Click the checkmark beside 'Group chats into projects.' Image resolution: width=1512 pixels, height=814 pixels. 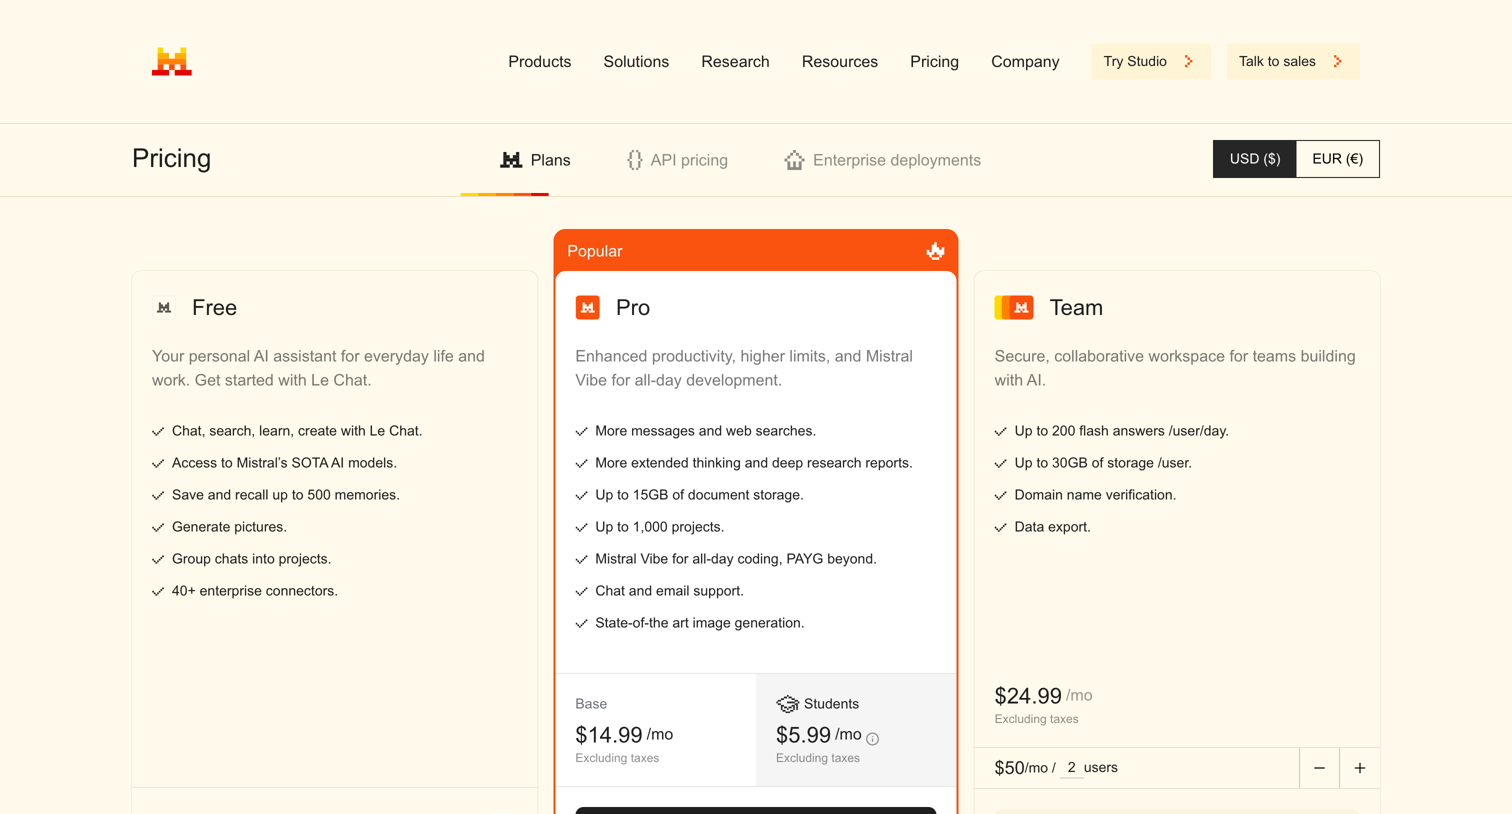(158, 560)
